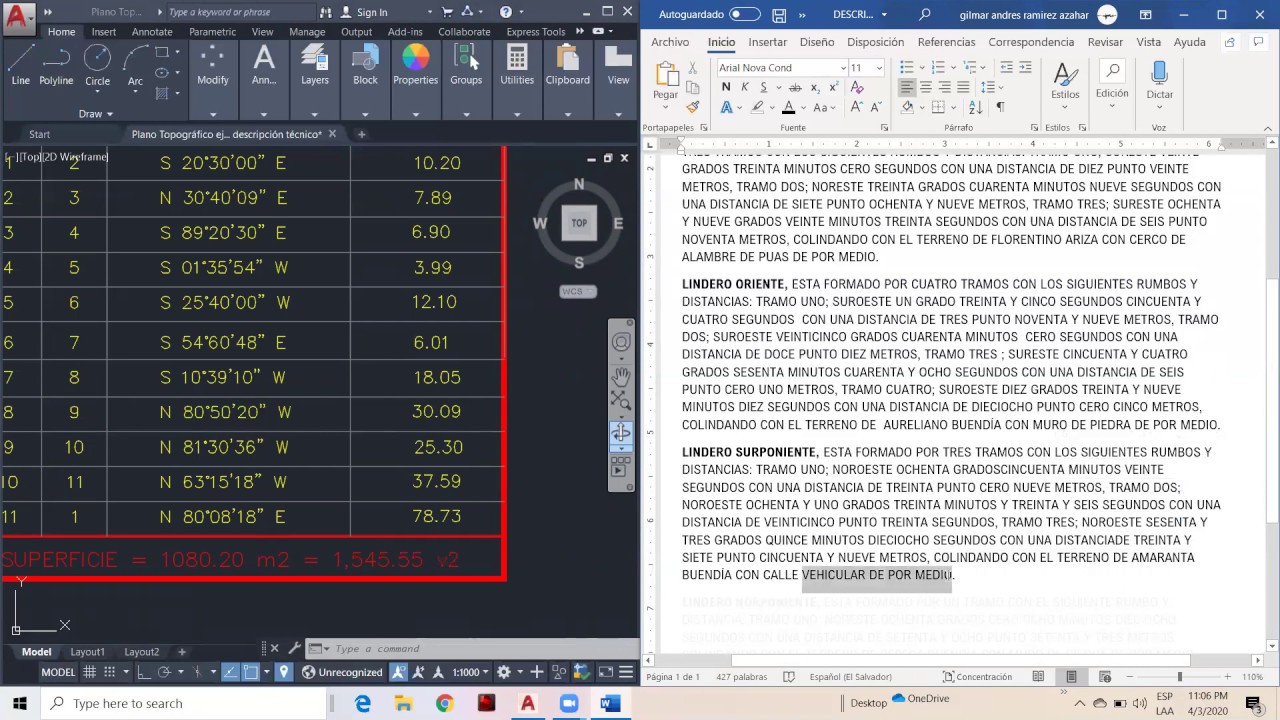The image size is (1280, 720).
Task: Click the Format Painter brush
Action: [x=692, y=107]
